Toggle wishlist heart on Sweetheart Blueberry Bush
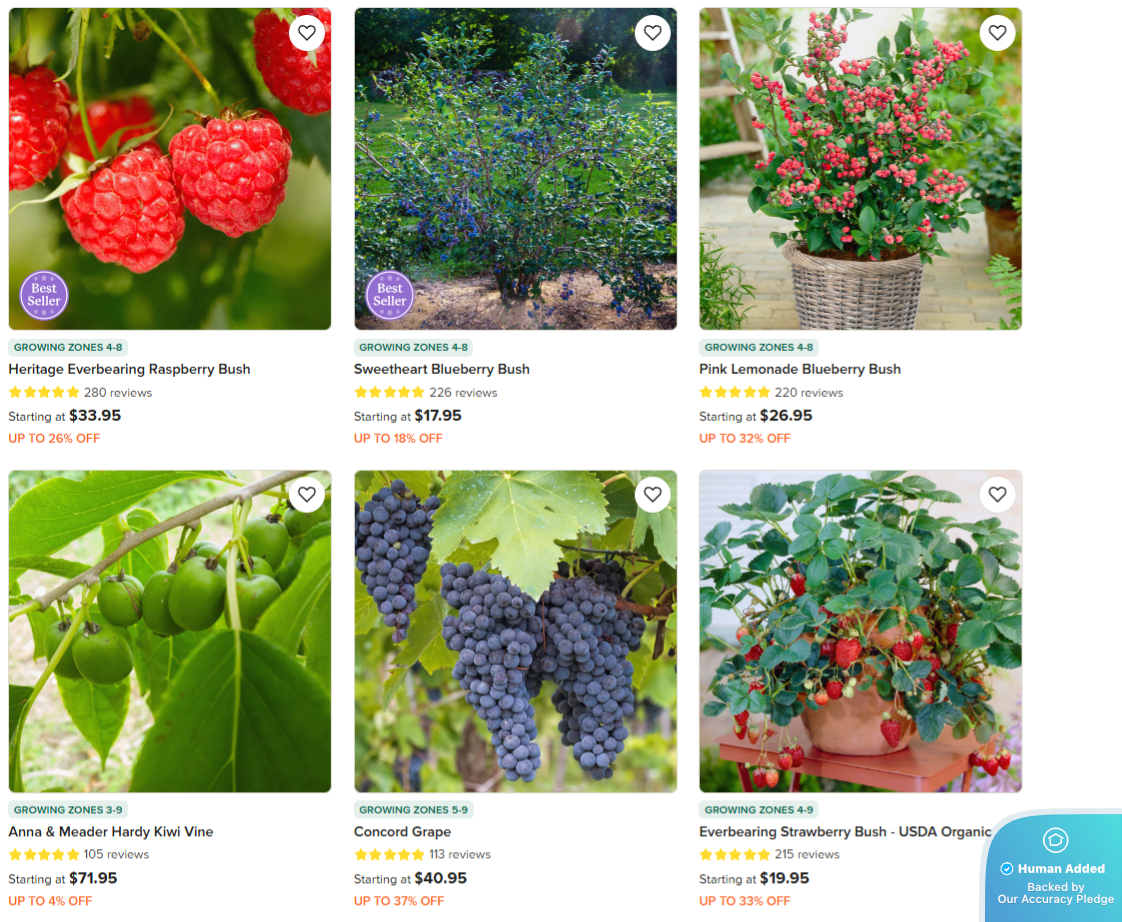The image size is (1122, 922). click(x=653, y=32)
